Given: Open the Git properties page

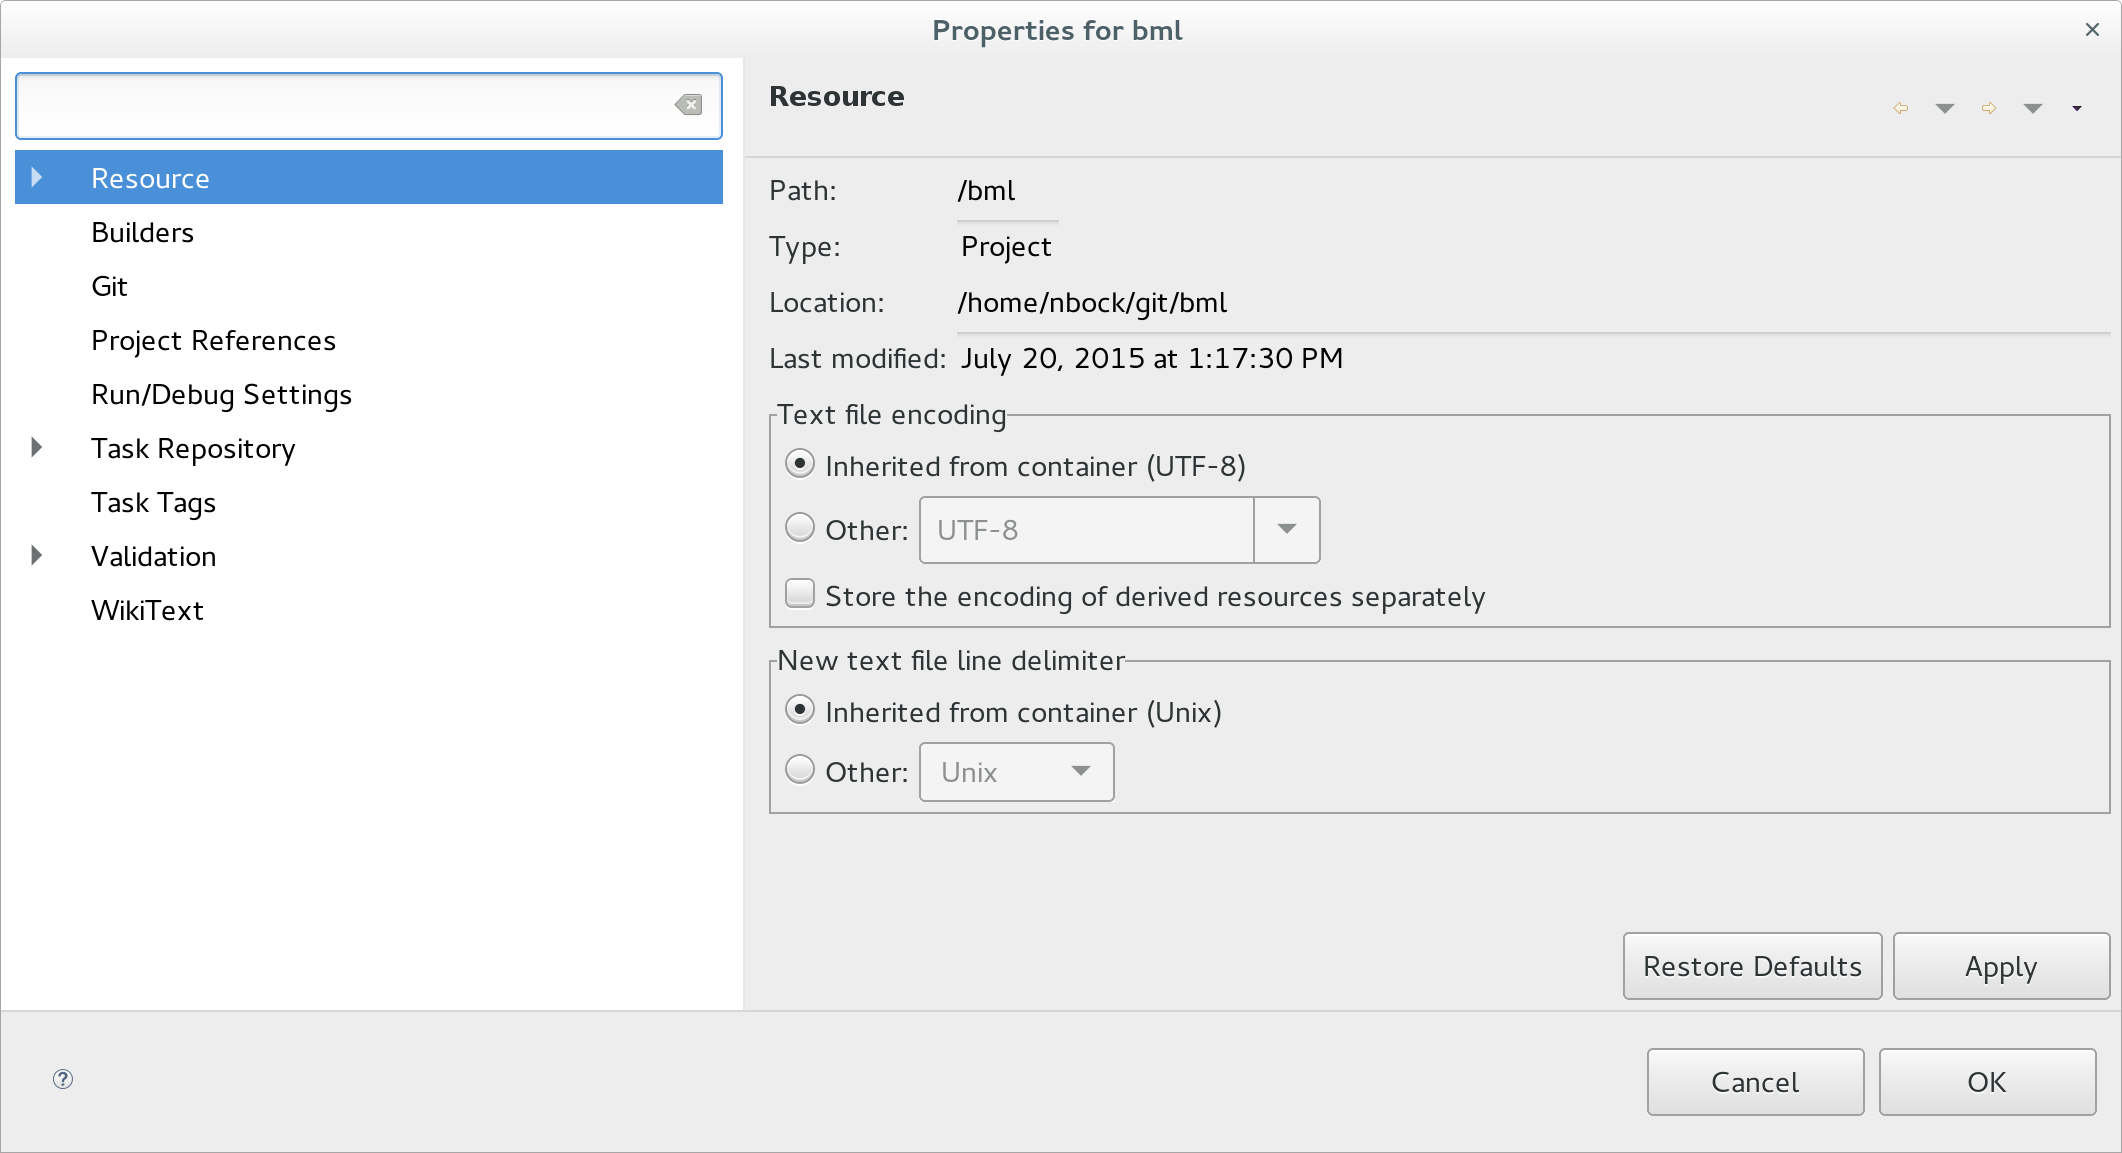Looking at the screenshot, I should pos(109,286).
